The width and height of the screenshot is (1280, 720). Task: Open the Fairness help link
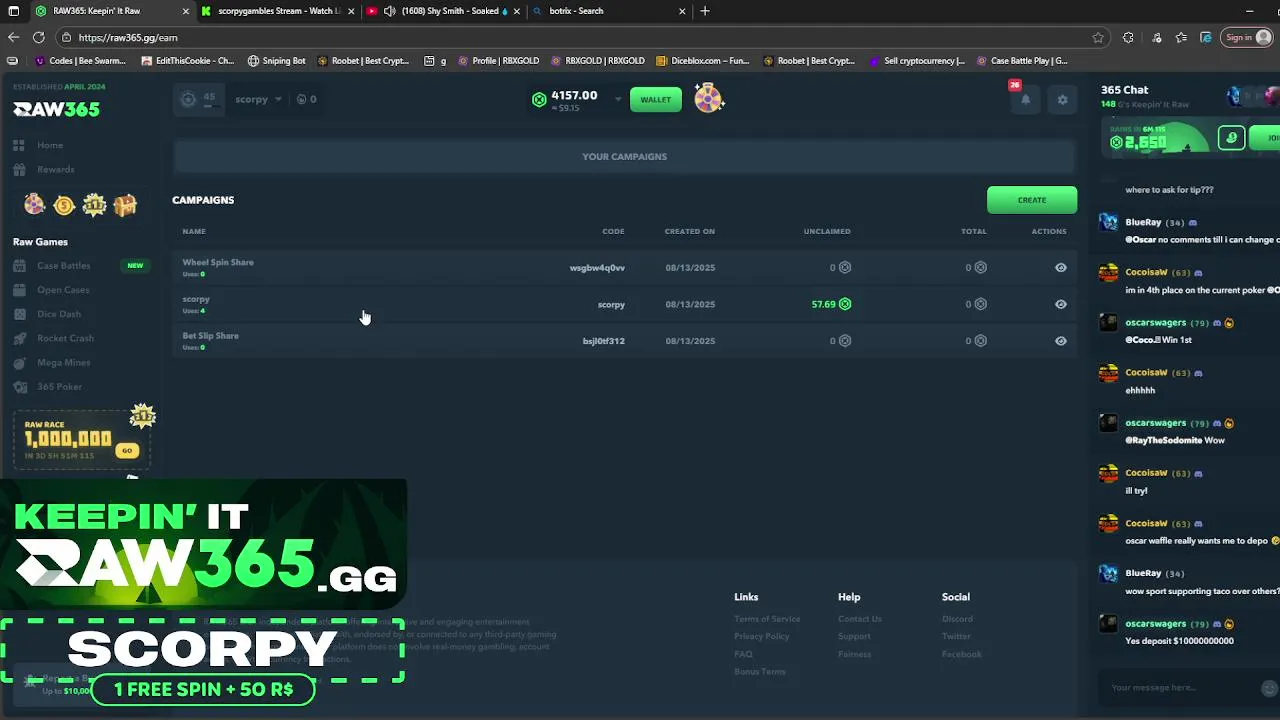pyautogui.click(x=854, y=654)
